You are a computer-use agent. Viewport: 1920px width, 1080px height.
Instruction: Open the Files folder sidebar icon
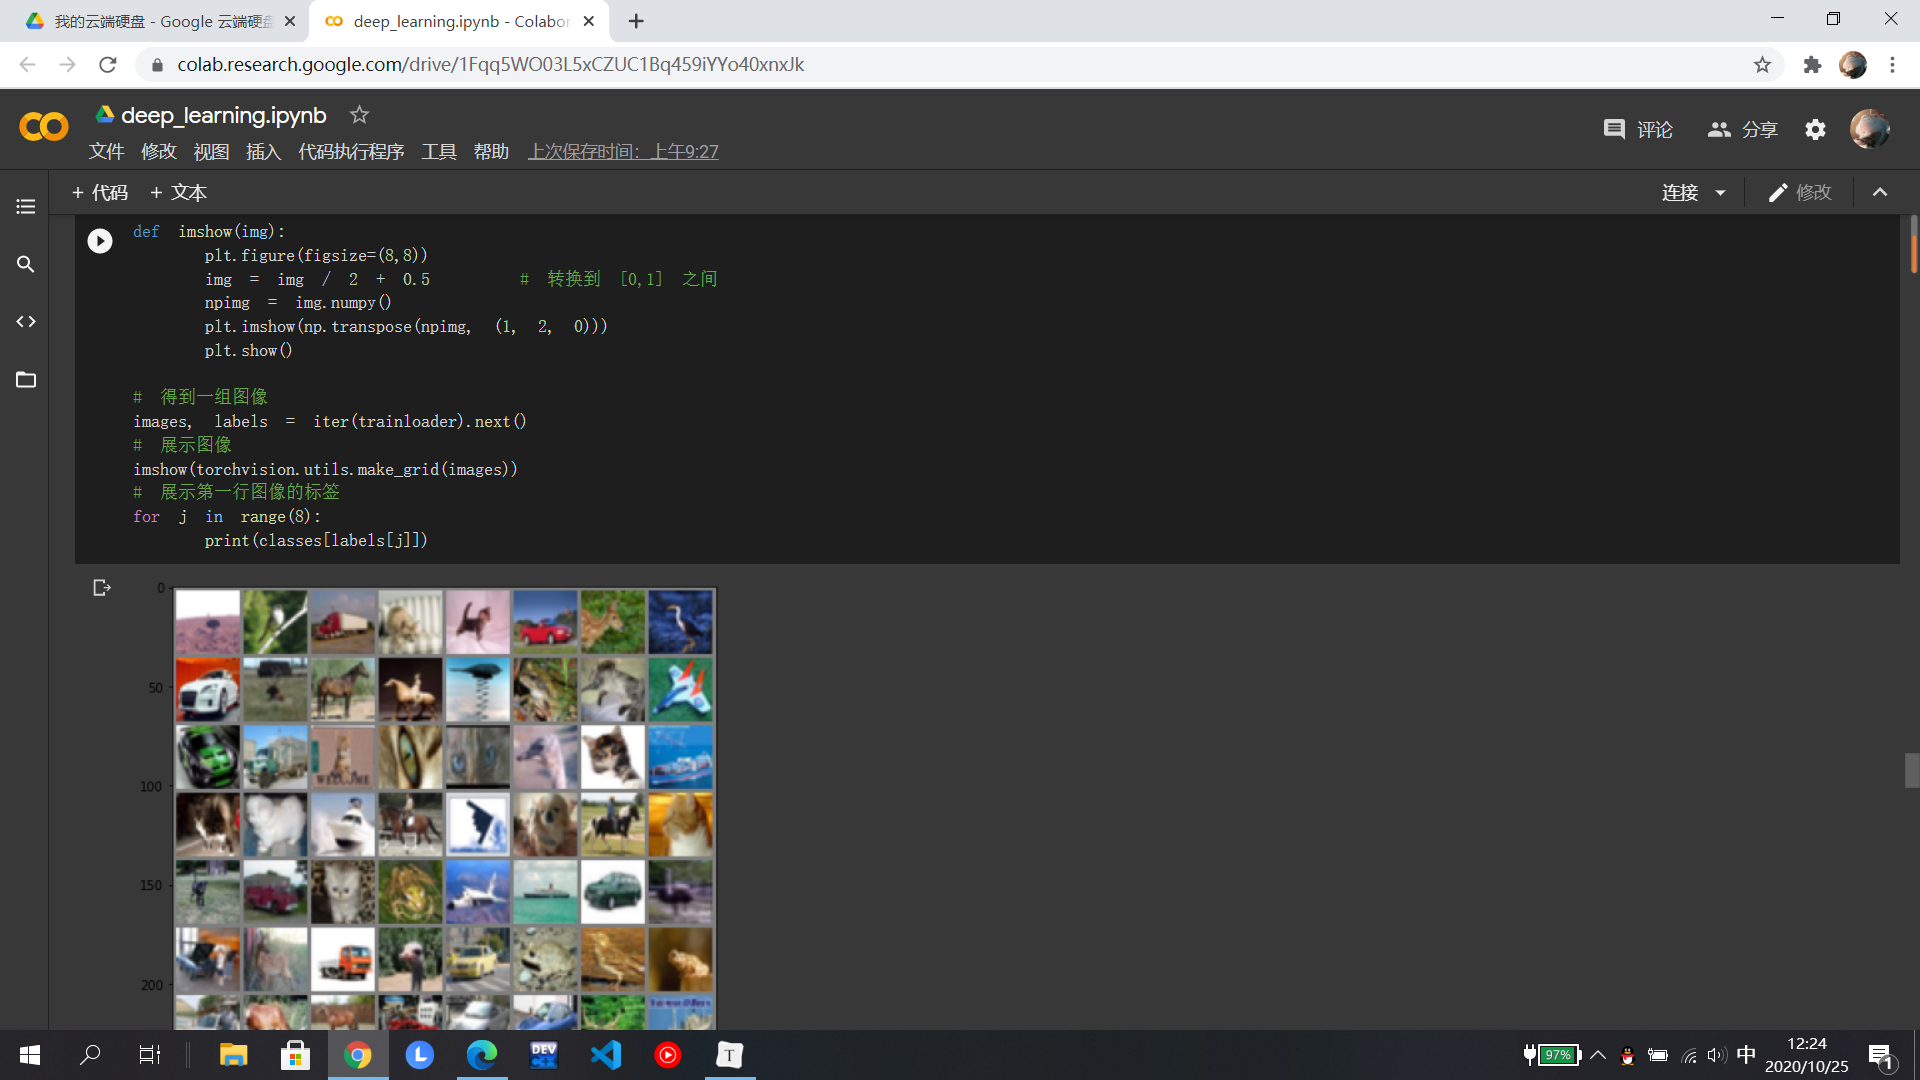coord(26,380)
